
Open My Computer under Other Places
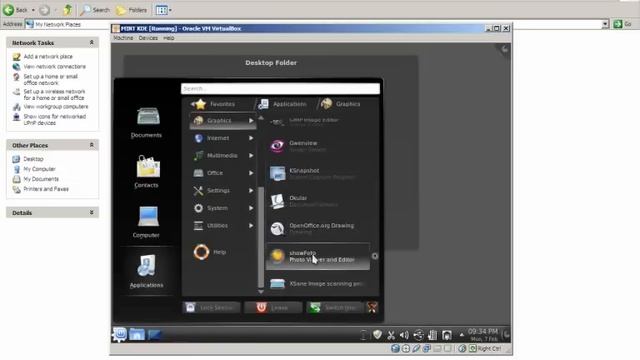(x=39, y=169)
